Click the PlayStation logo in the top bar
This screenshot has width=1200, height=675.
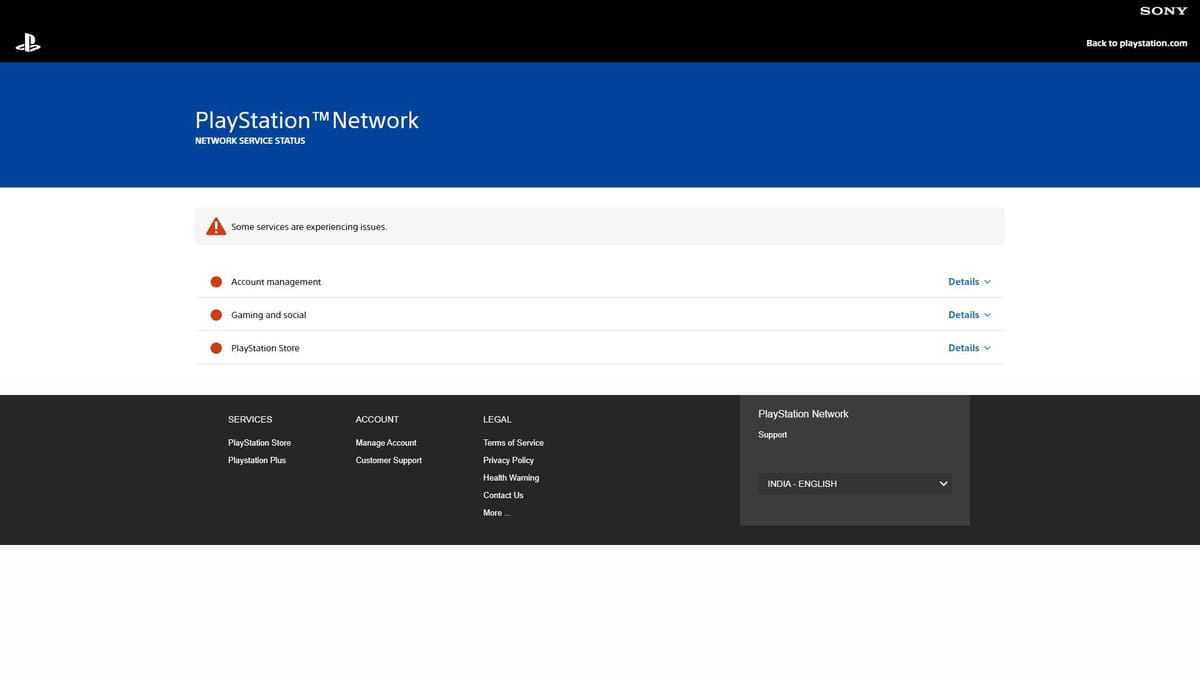[28, 43]
